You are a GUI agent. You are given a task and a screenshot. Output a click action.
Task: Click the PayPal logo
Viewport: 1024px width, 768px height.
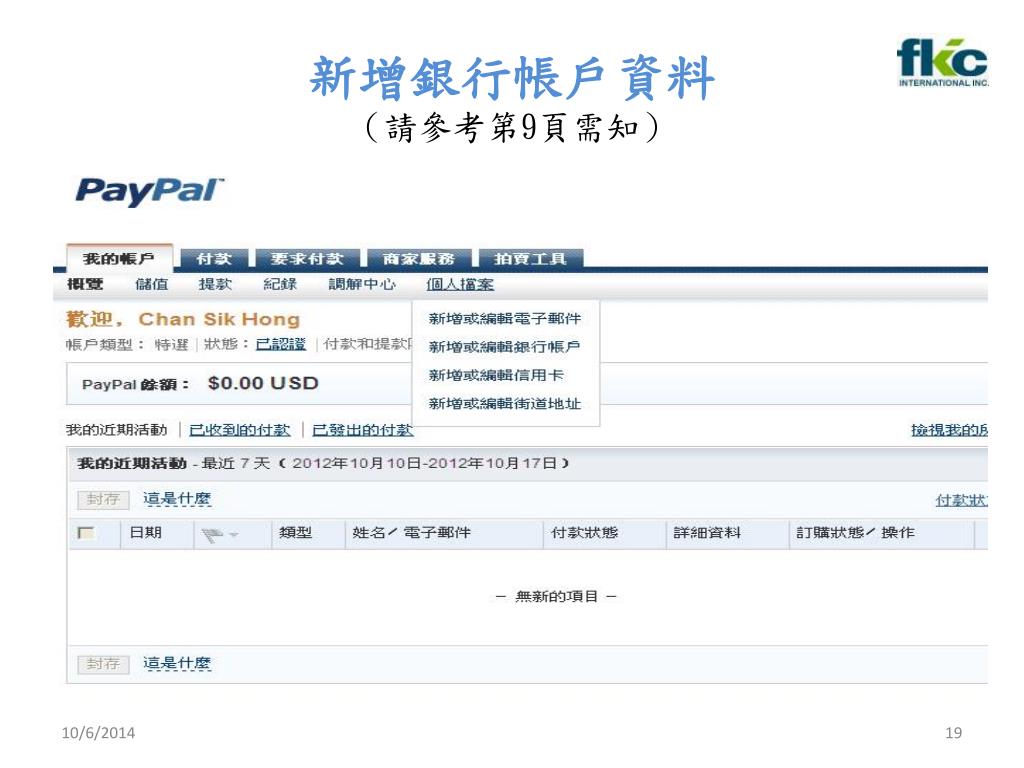pyautogui.click(x=150, y=192)
